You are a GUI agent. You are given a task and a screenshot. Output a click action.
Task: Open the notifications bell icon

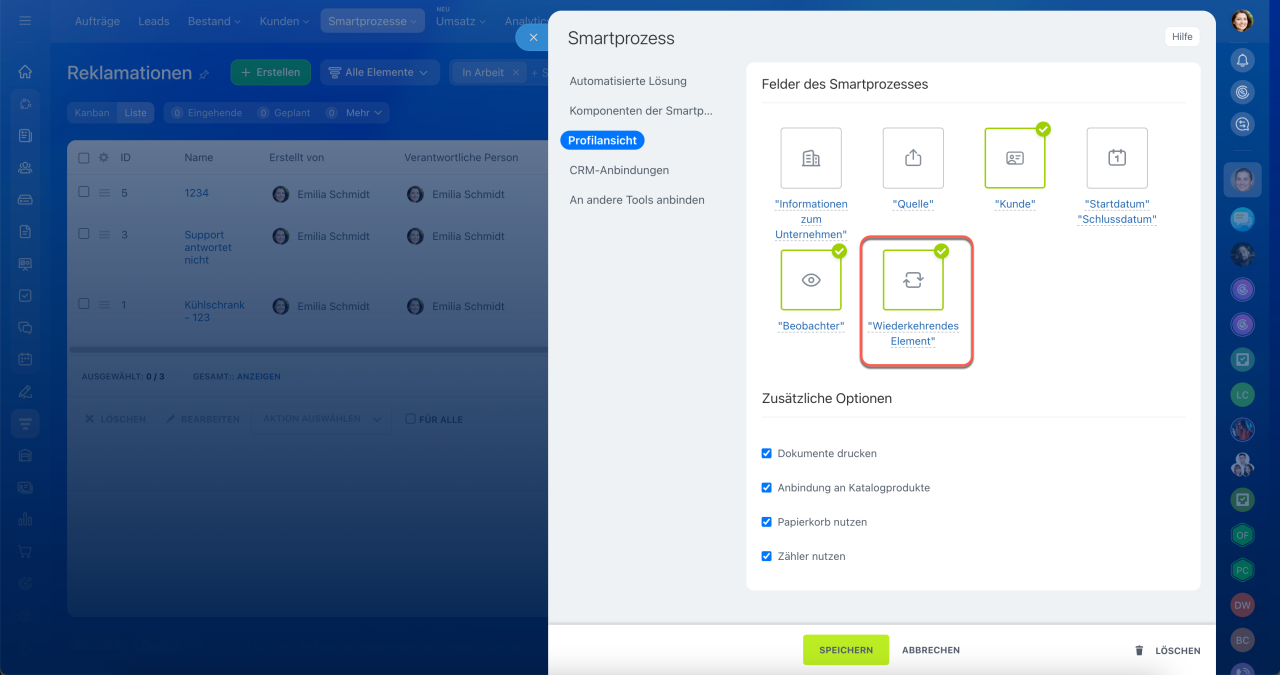point(1242,60)
